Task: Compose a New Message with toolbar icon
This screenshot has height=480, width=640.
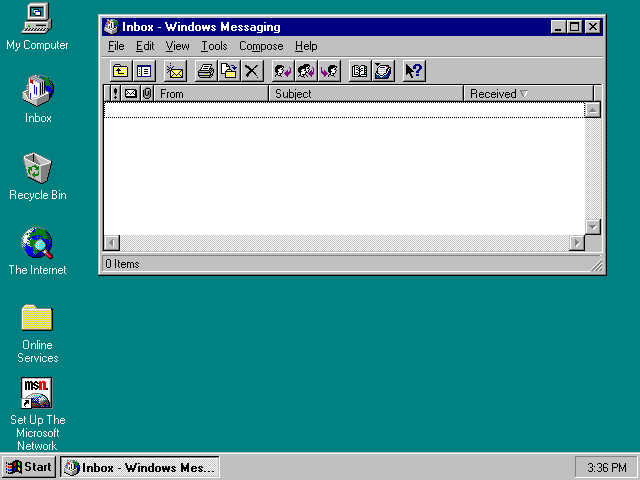Action: click(175, 71)
